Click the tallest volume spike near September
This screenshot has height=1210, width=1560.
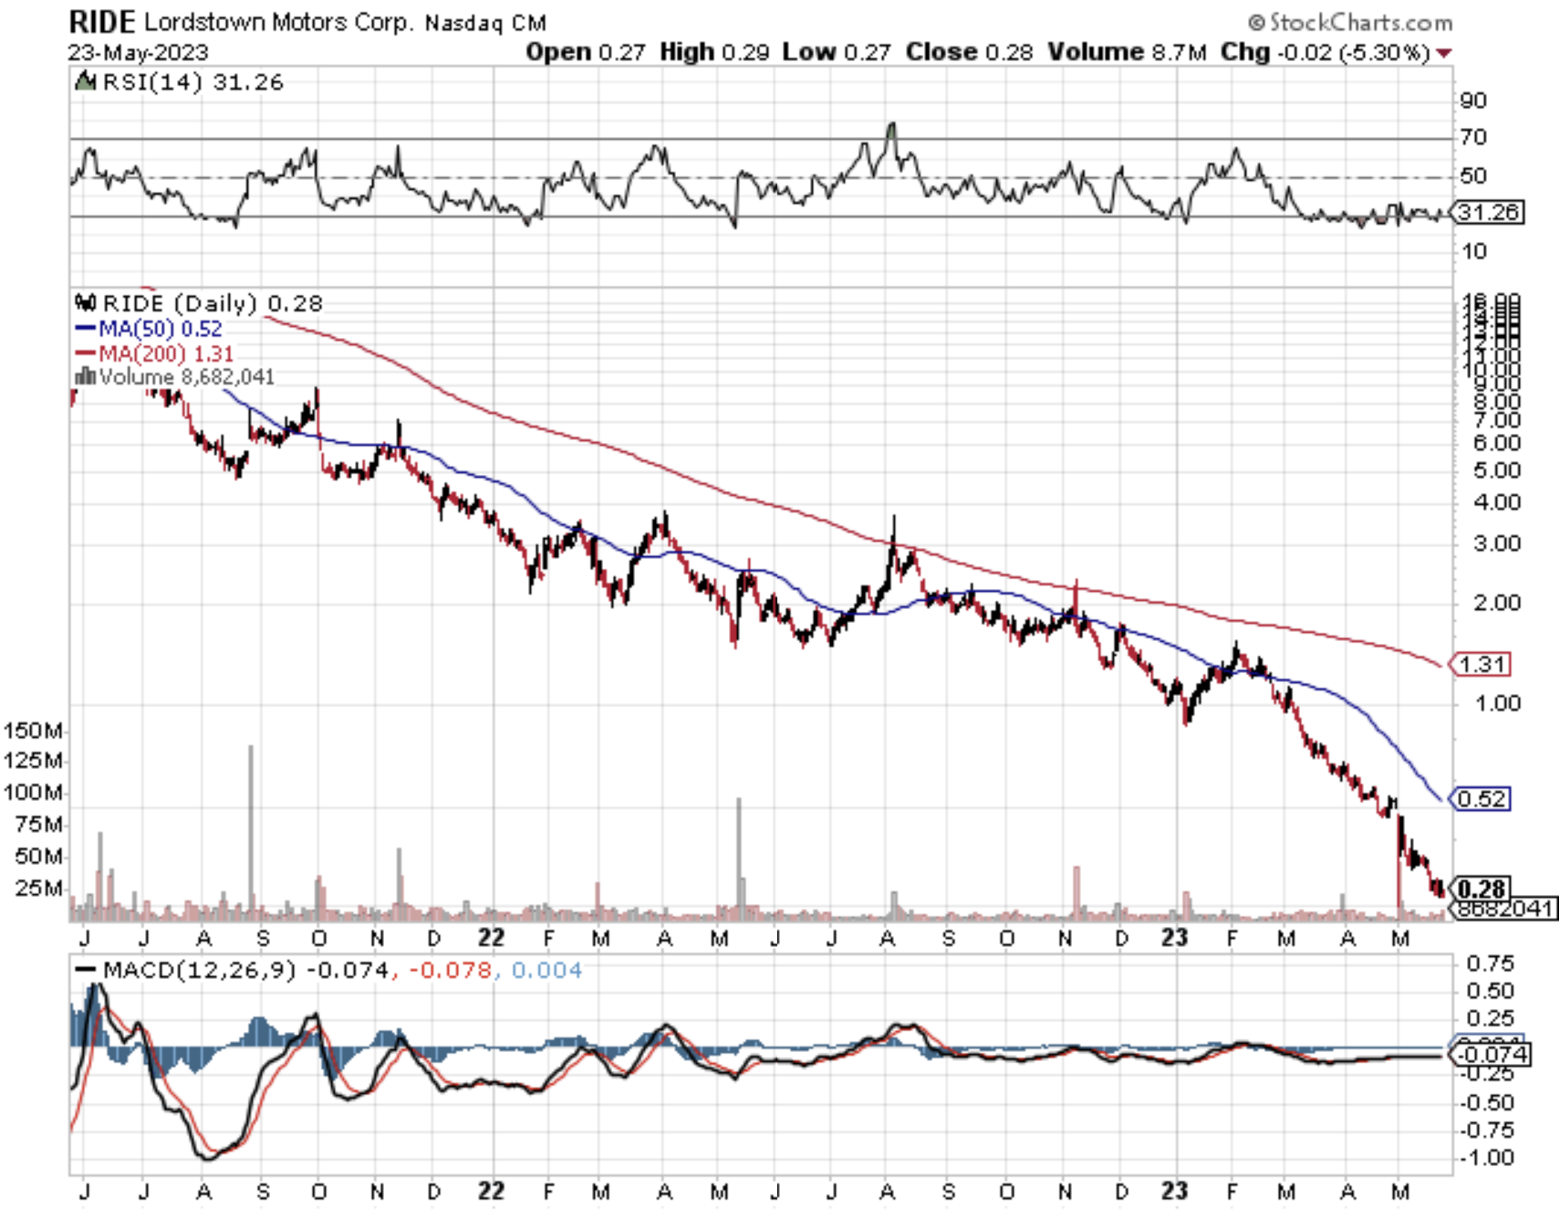point(251,820)
